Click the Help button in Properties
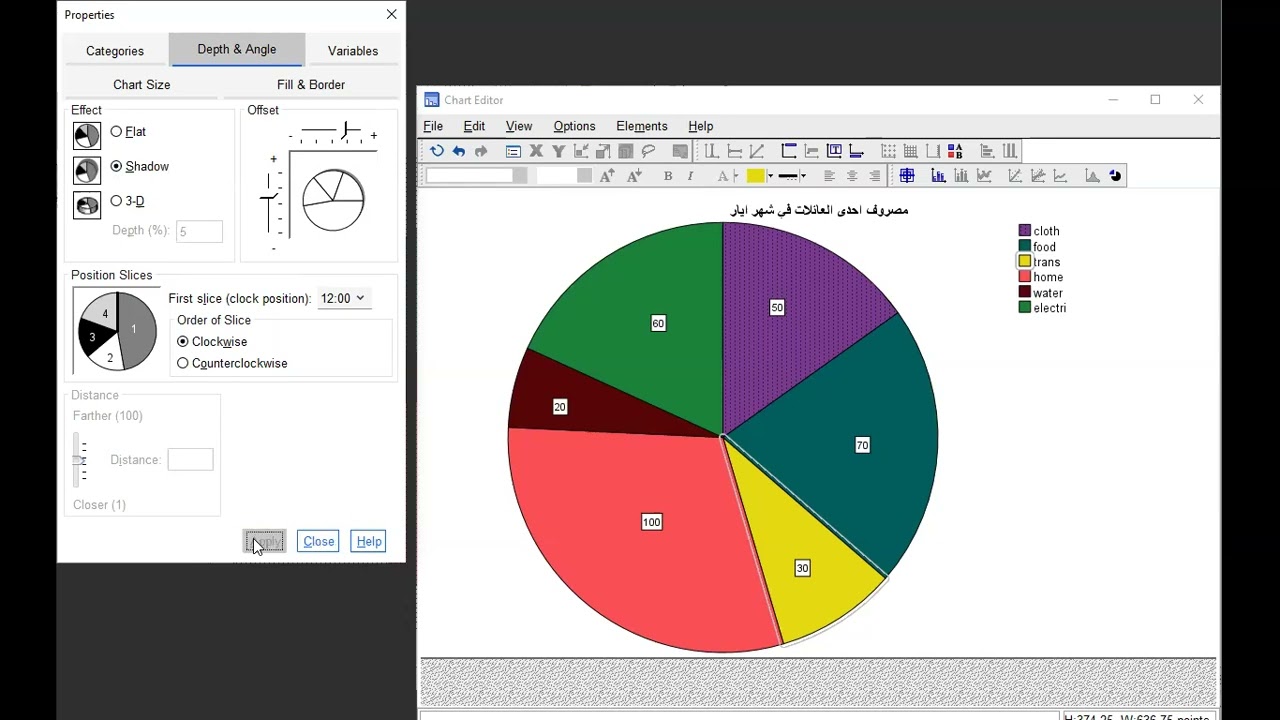Screen dimensions: 1280x720 click(x=369, y=541)
